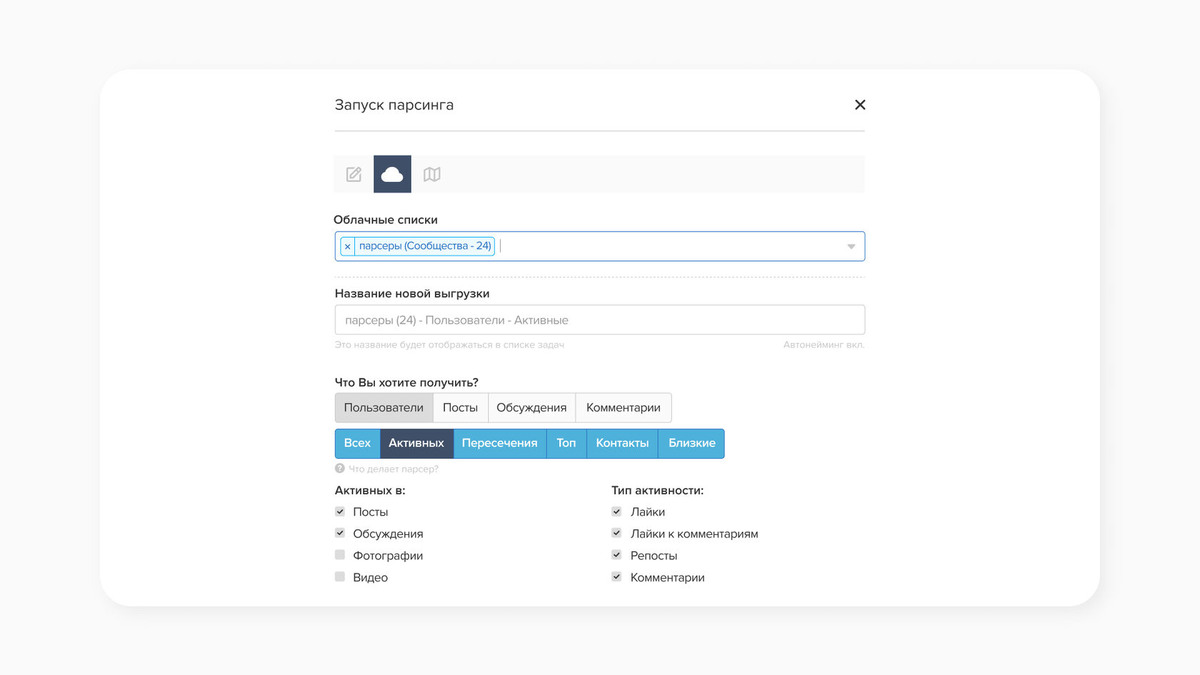The width and height of the screenshot is (1200, 675).
Task: Switch to the Пользователи tab
Action: tap(384, 407)
